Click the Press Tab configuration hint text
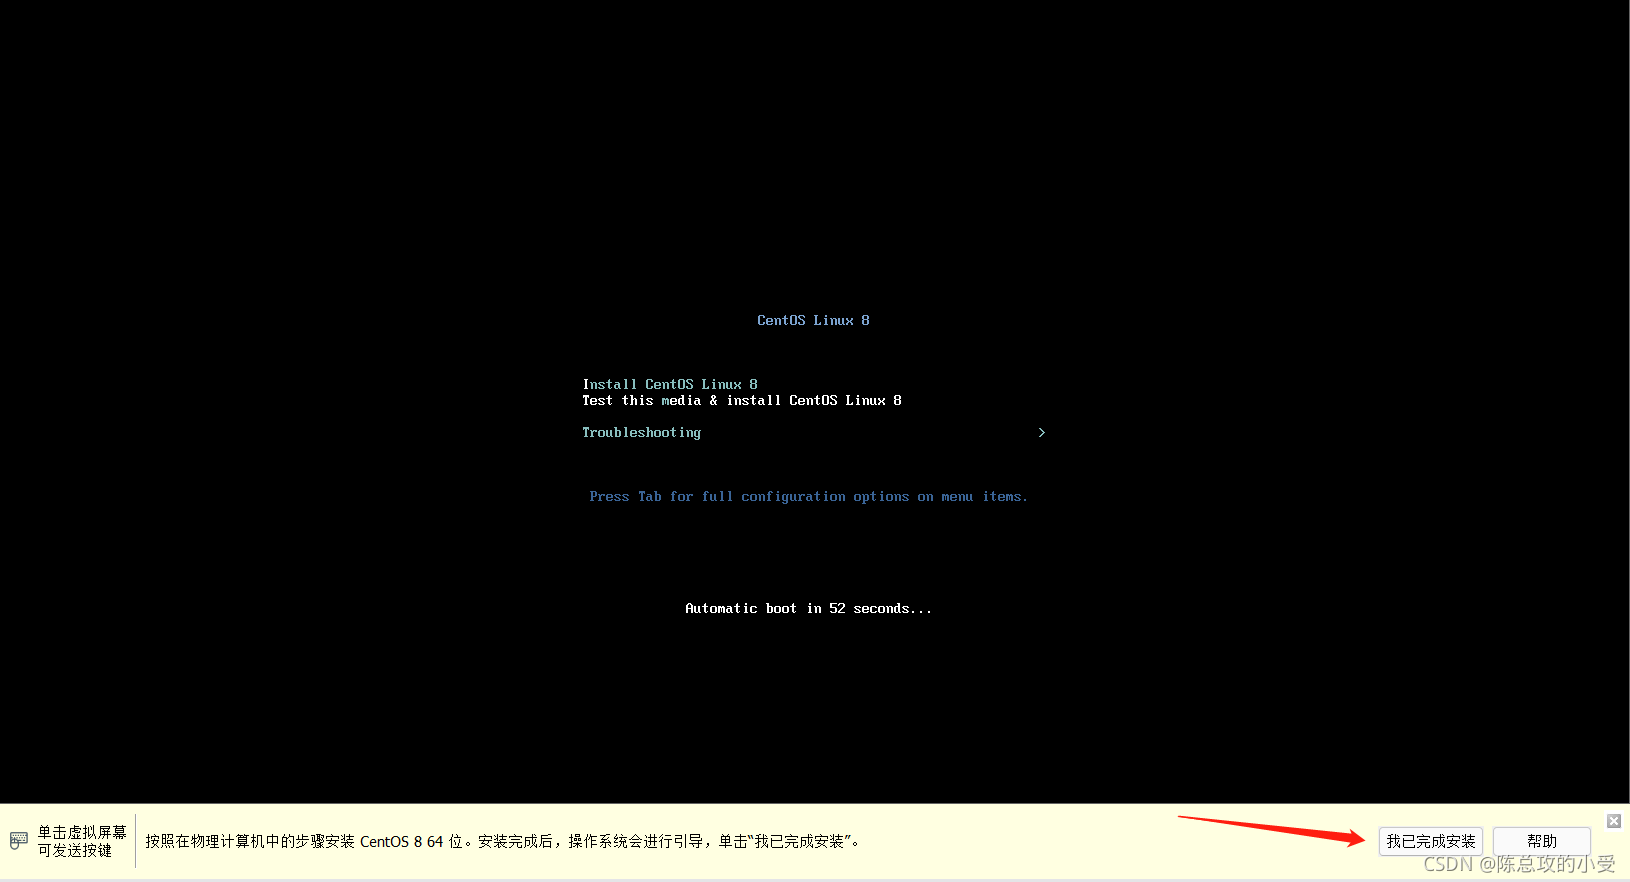The height and width of the screenshot is (882, 1630). (x=808, y=496)
